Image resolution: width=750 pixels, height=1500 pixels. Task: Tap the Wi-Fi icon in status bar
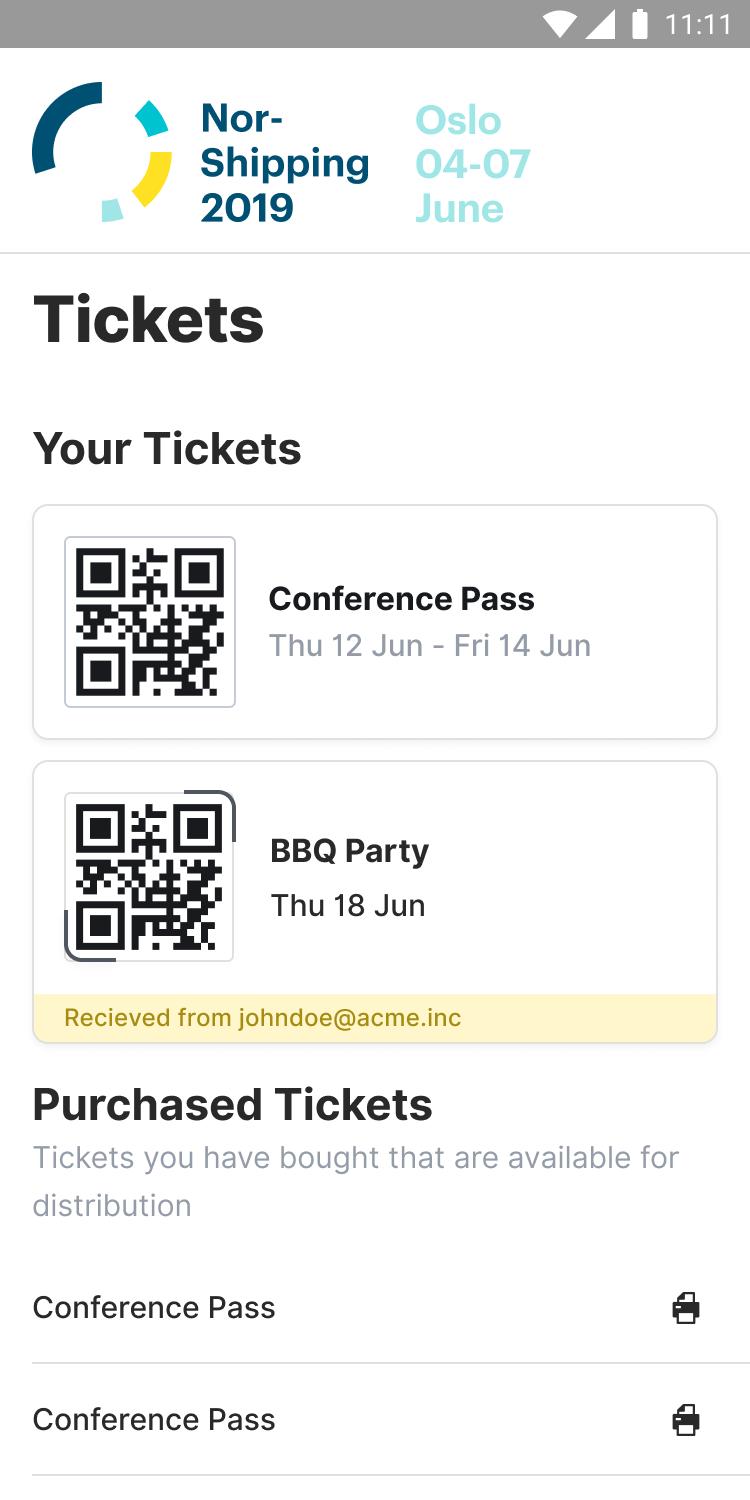coord(560,25)
